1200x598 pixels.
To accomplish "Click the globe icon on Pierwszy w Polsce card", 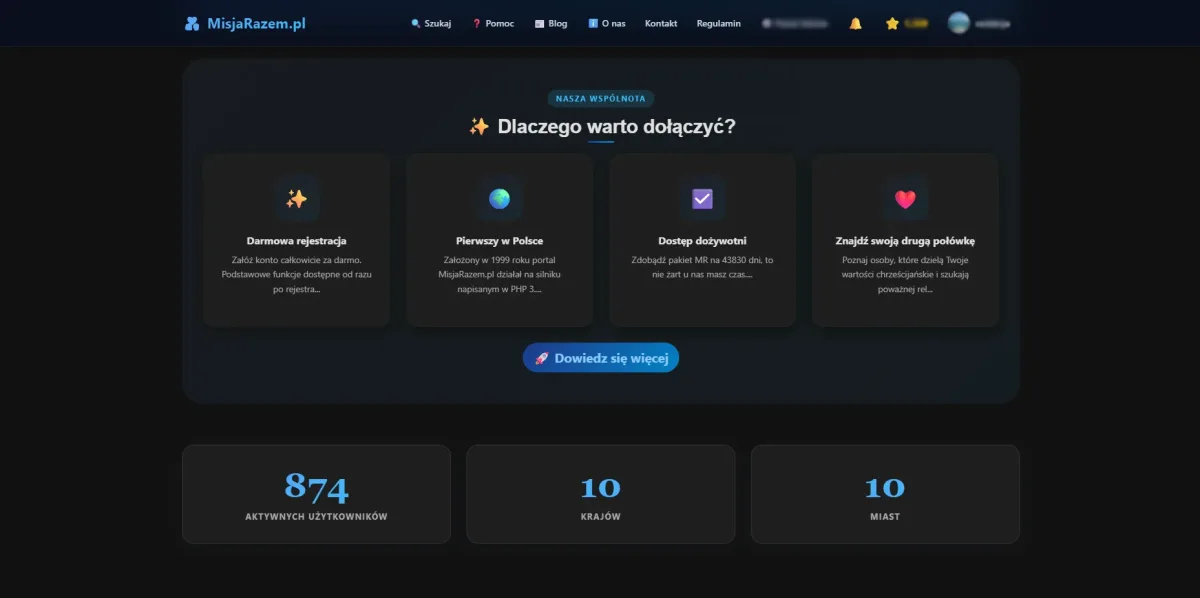I will [x=499, y=199].
